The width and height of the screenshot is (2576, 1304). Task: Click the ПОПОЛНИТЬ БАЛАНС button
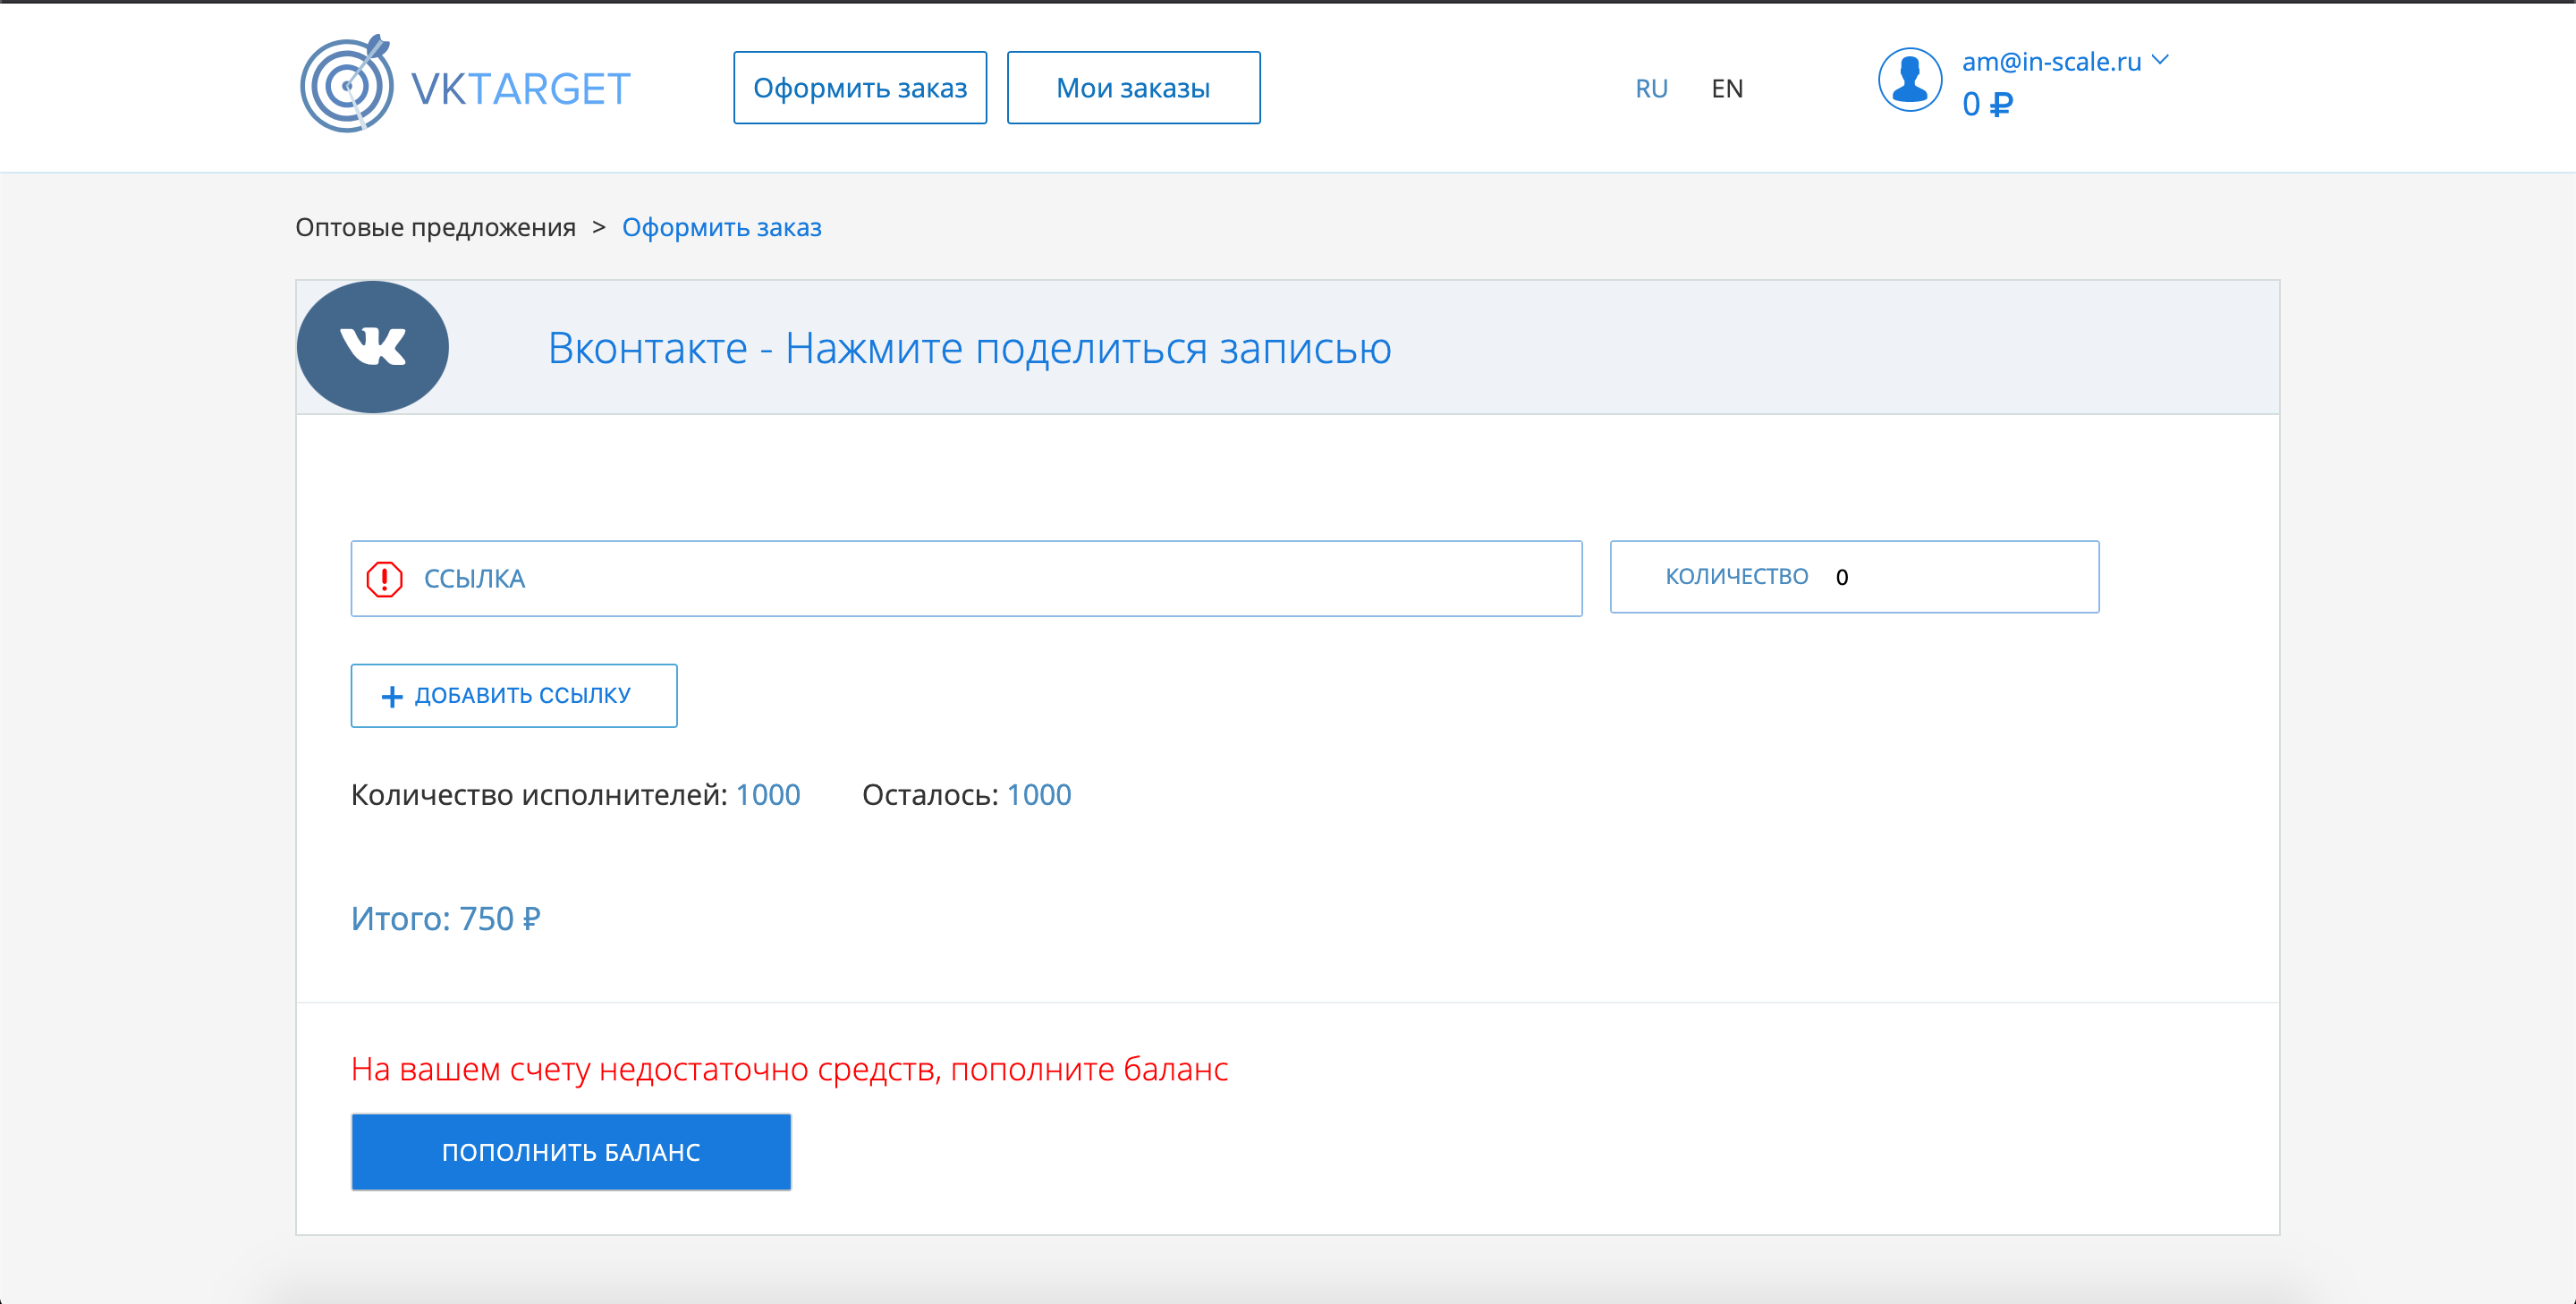571,1152
